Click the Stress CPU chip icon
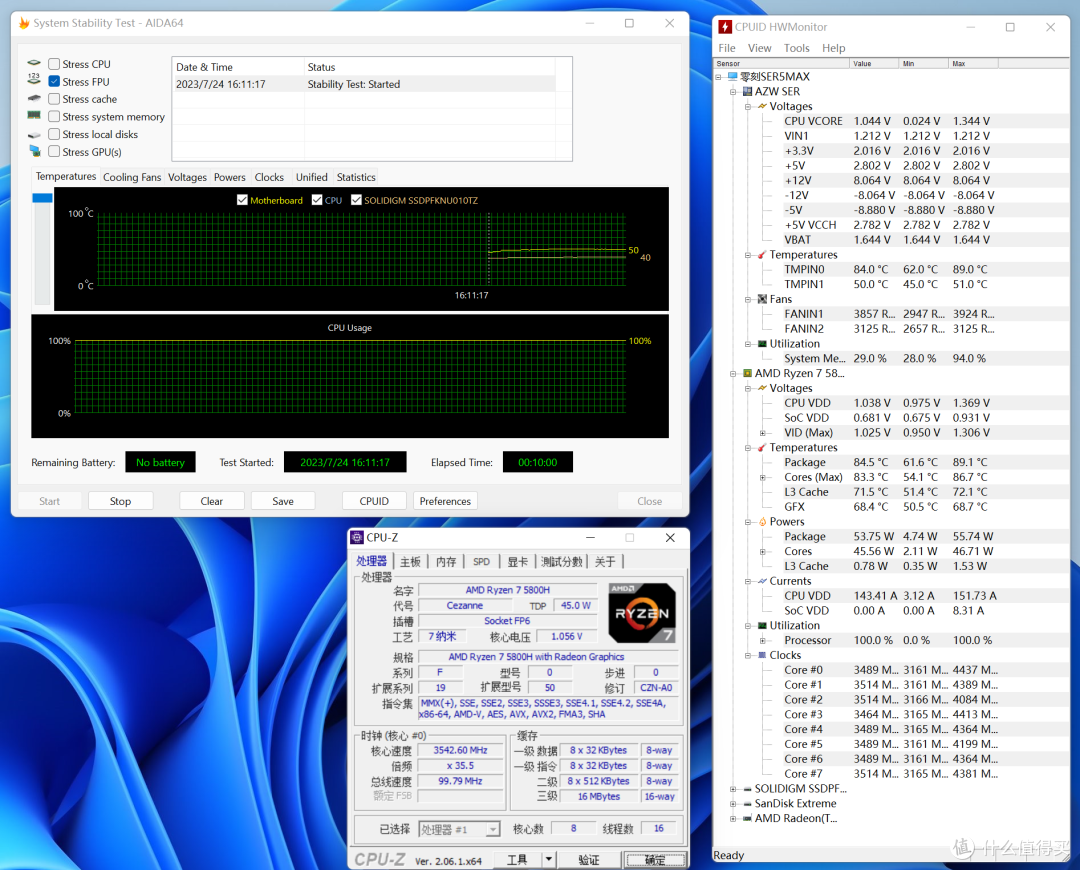The height and width of the screenshot is (870, 1080). point(34,64)
